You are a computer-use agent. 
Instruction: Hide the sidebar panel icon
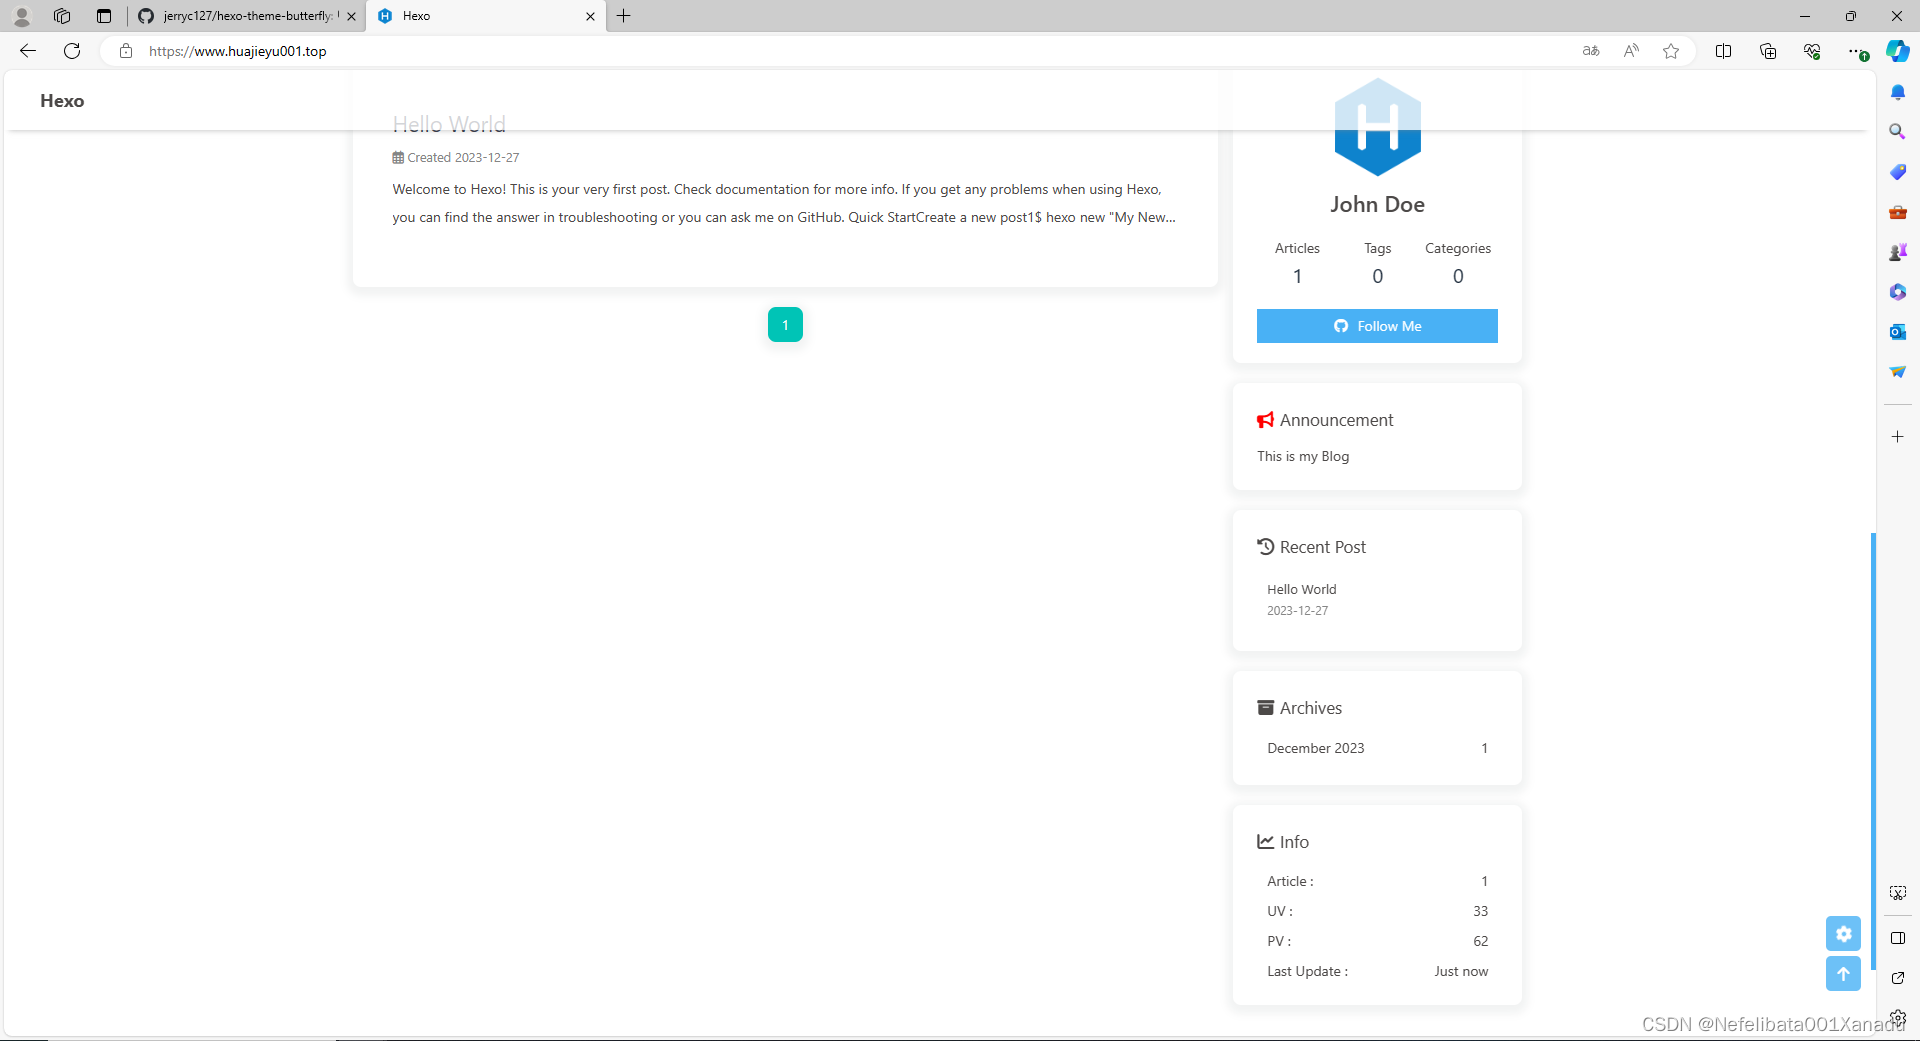[1897, 938]
